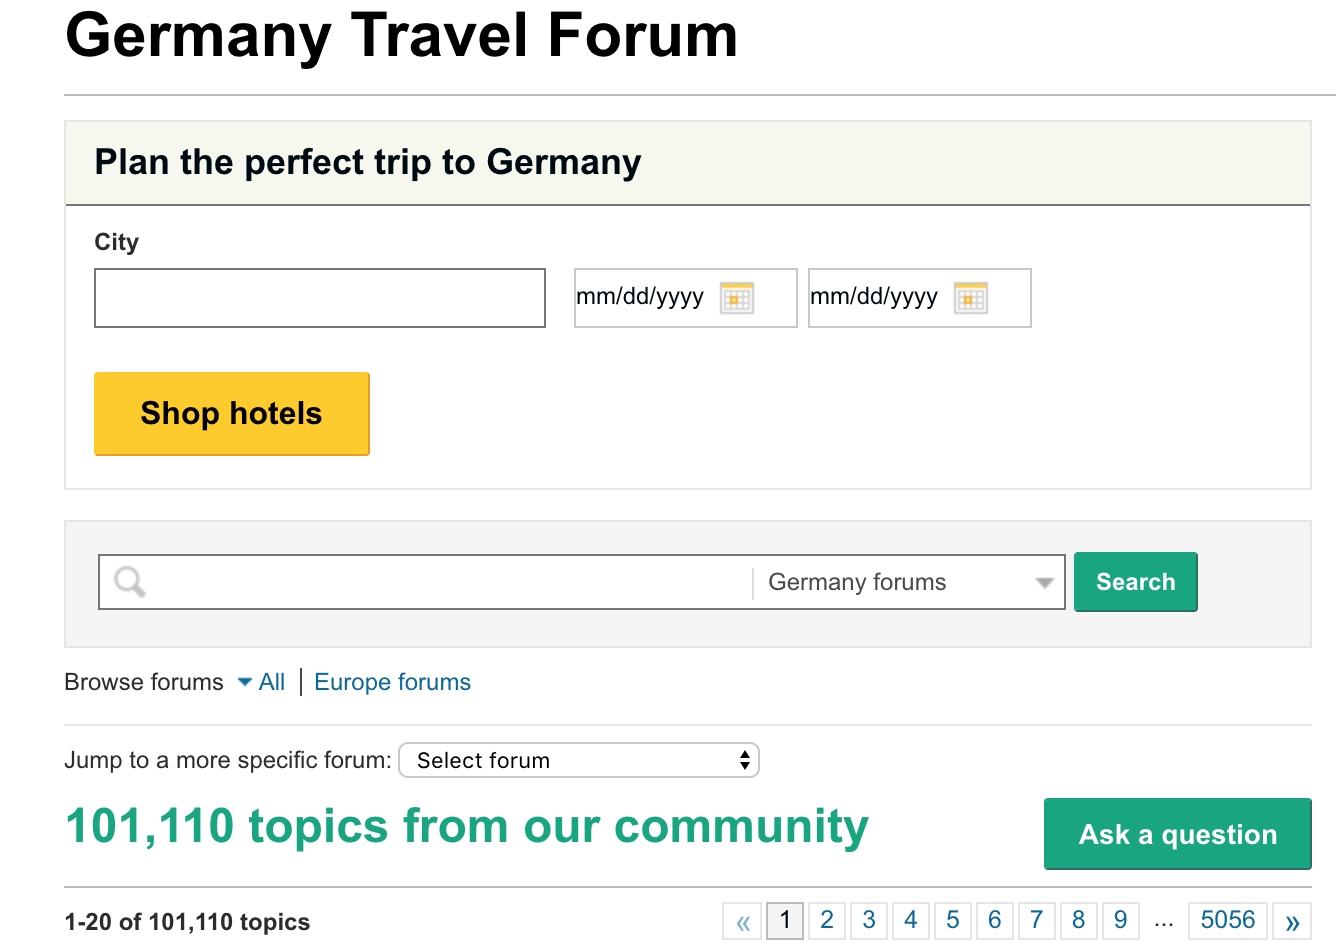This screenshot has height=950, width=1336.
Task: Go to next page with double-right arrow
Action: tap(1292, 921)
